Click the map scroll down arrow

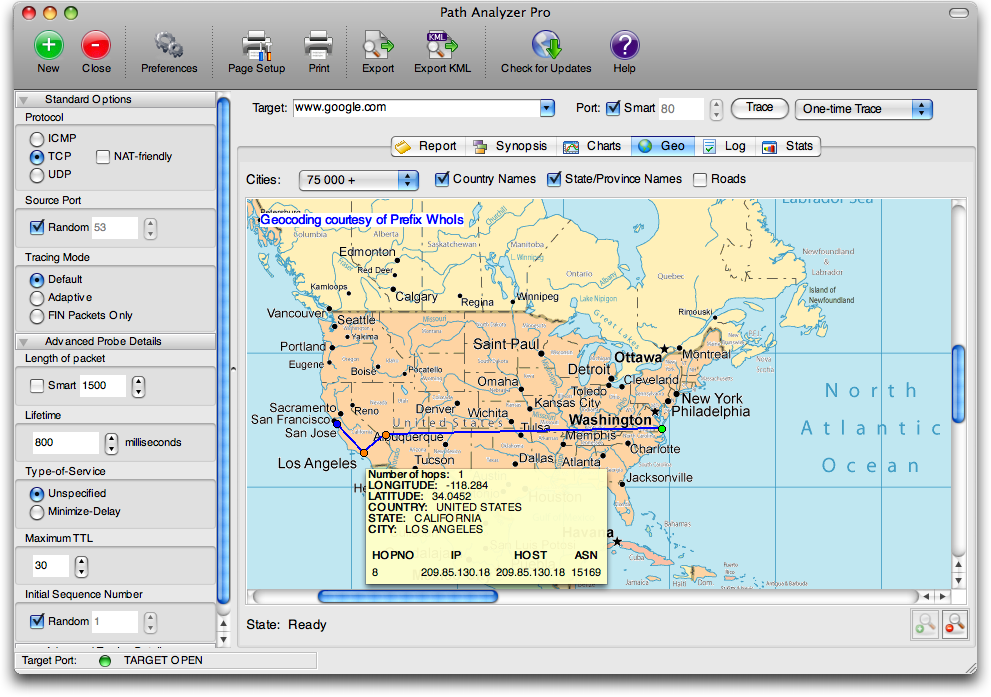[x=958, y=581]
